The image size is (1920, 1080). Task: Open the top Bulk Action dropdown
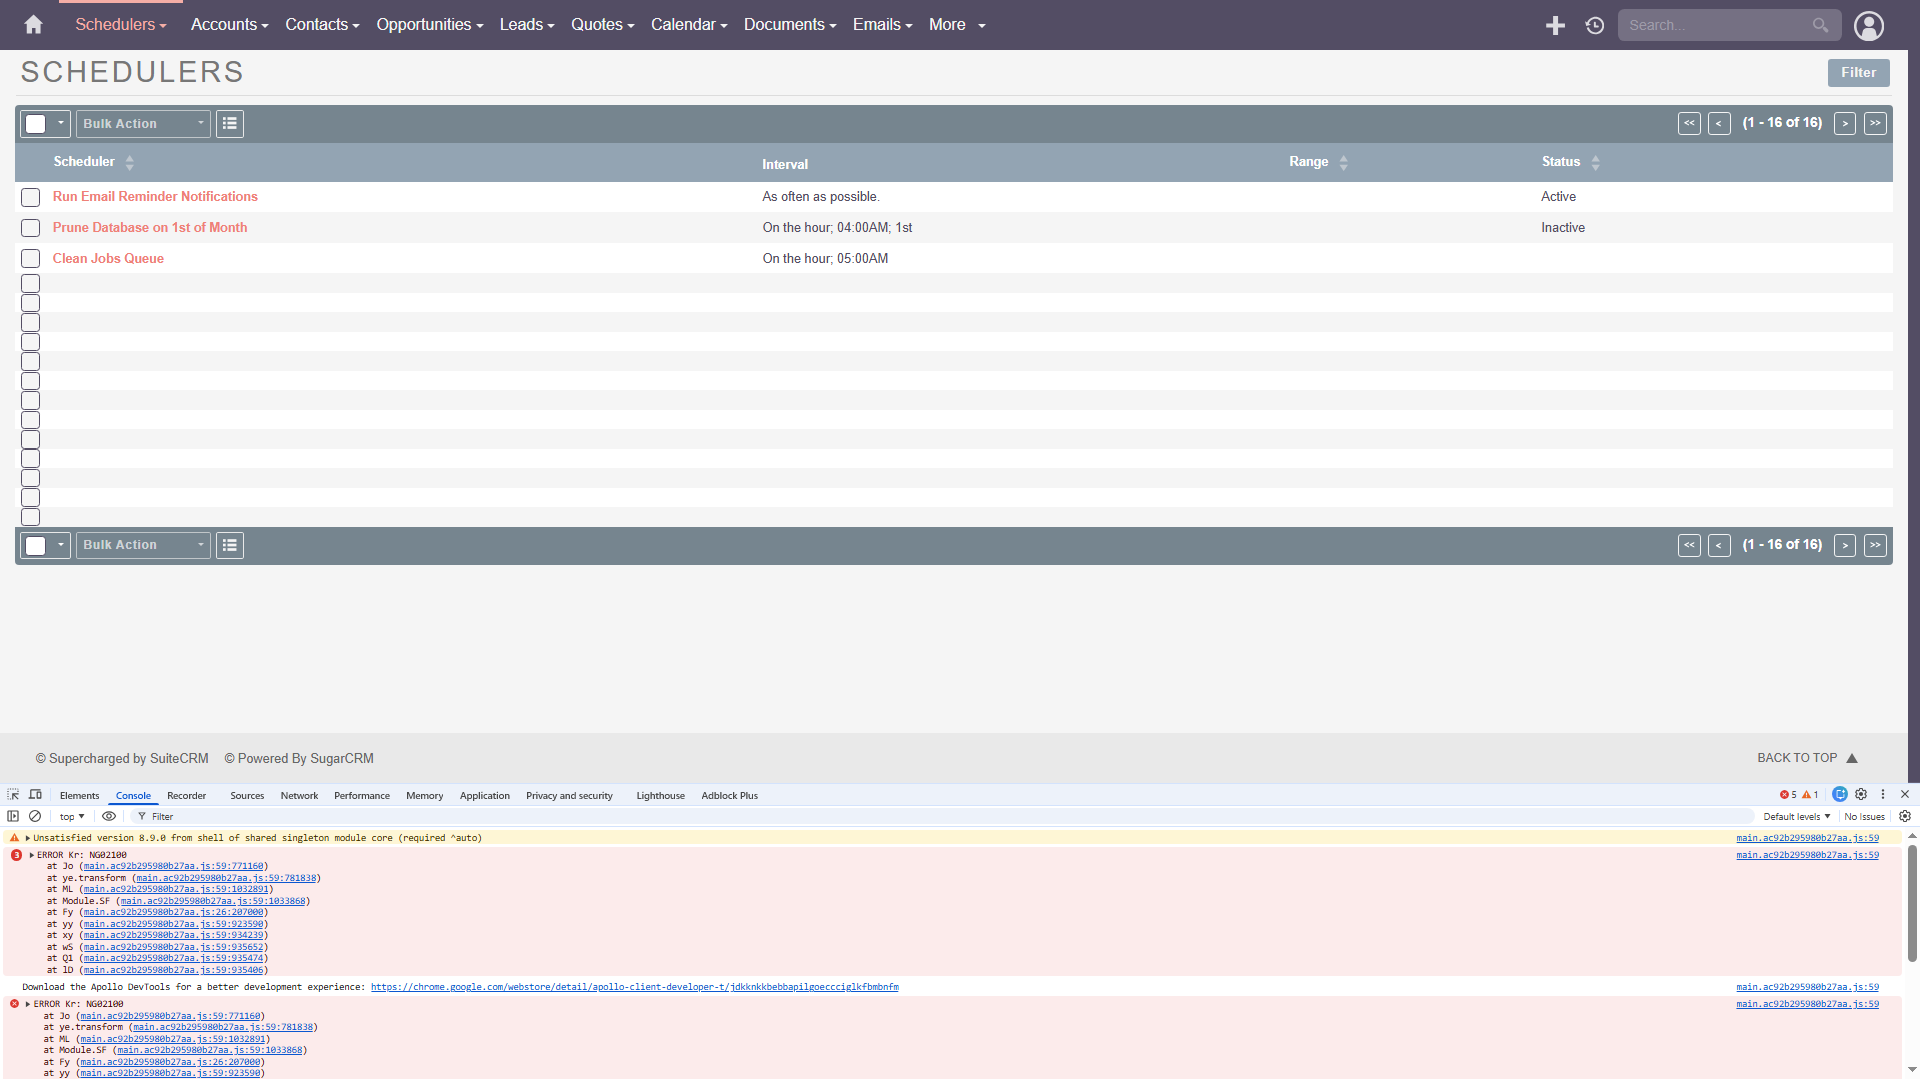143,124
